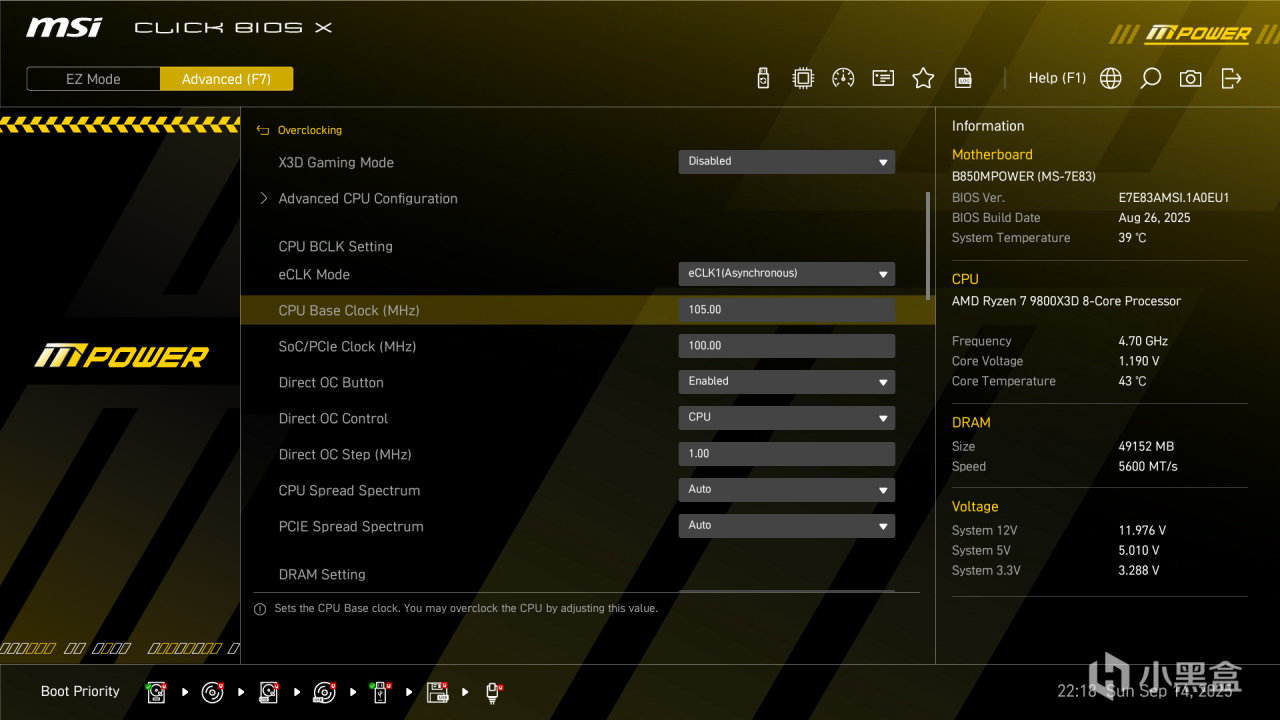Go back using the Overclocking arrow icon

(x=263, y=130)
